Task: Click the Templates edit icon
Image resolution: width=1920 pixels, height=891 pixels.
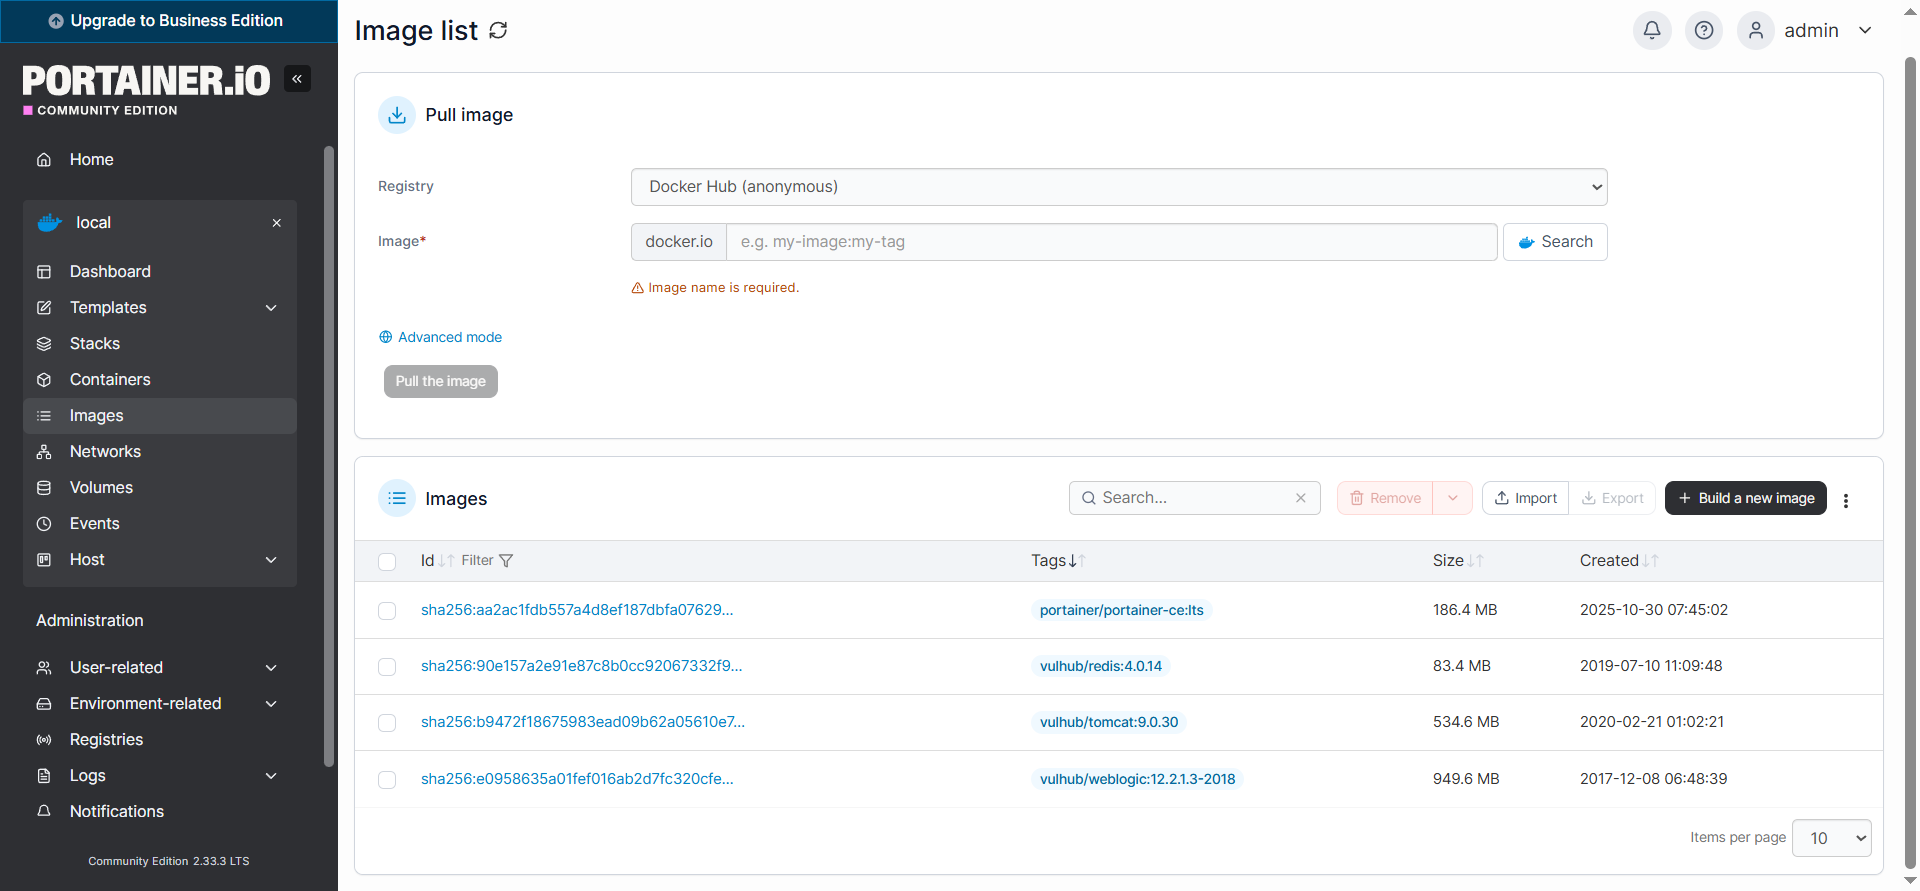Action: pos(44,308)
